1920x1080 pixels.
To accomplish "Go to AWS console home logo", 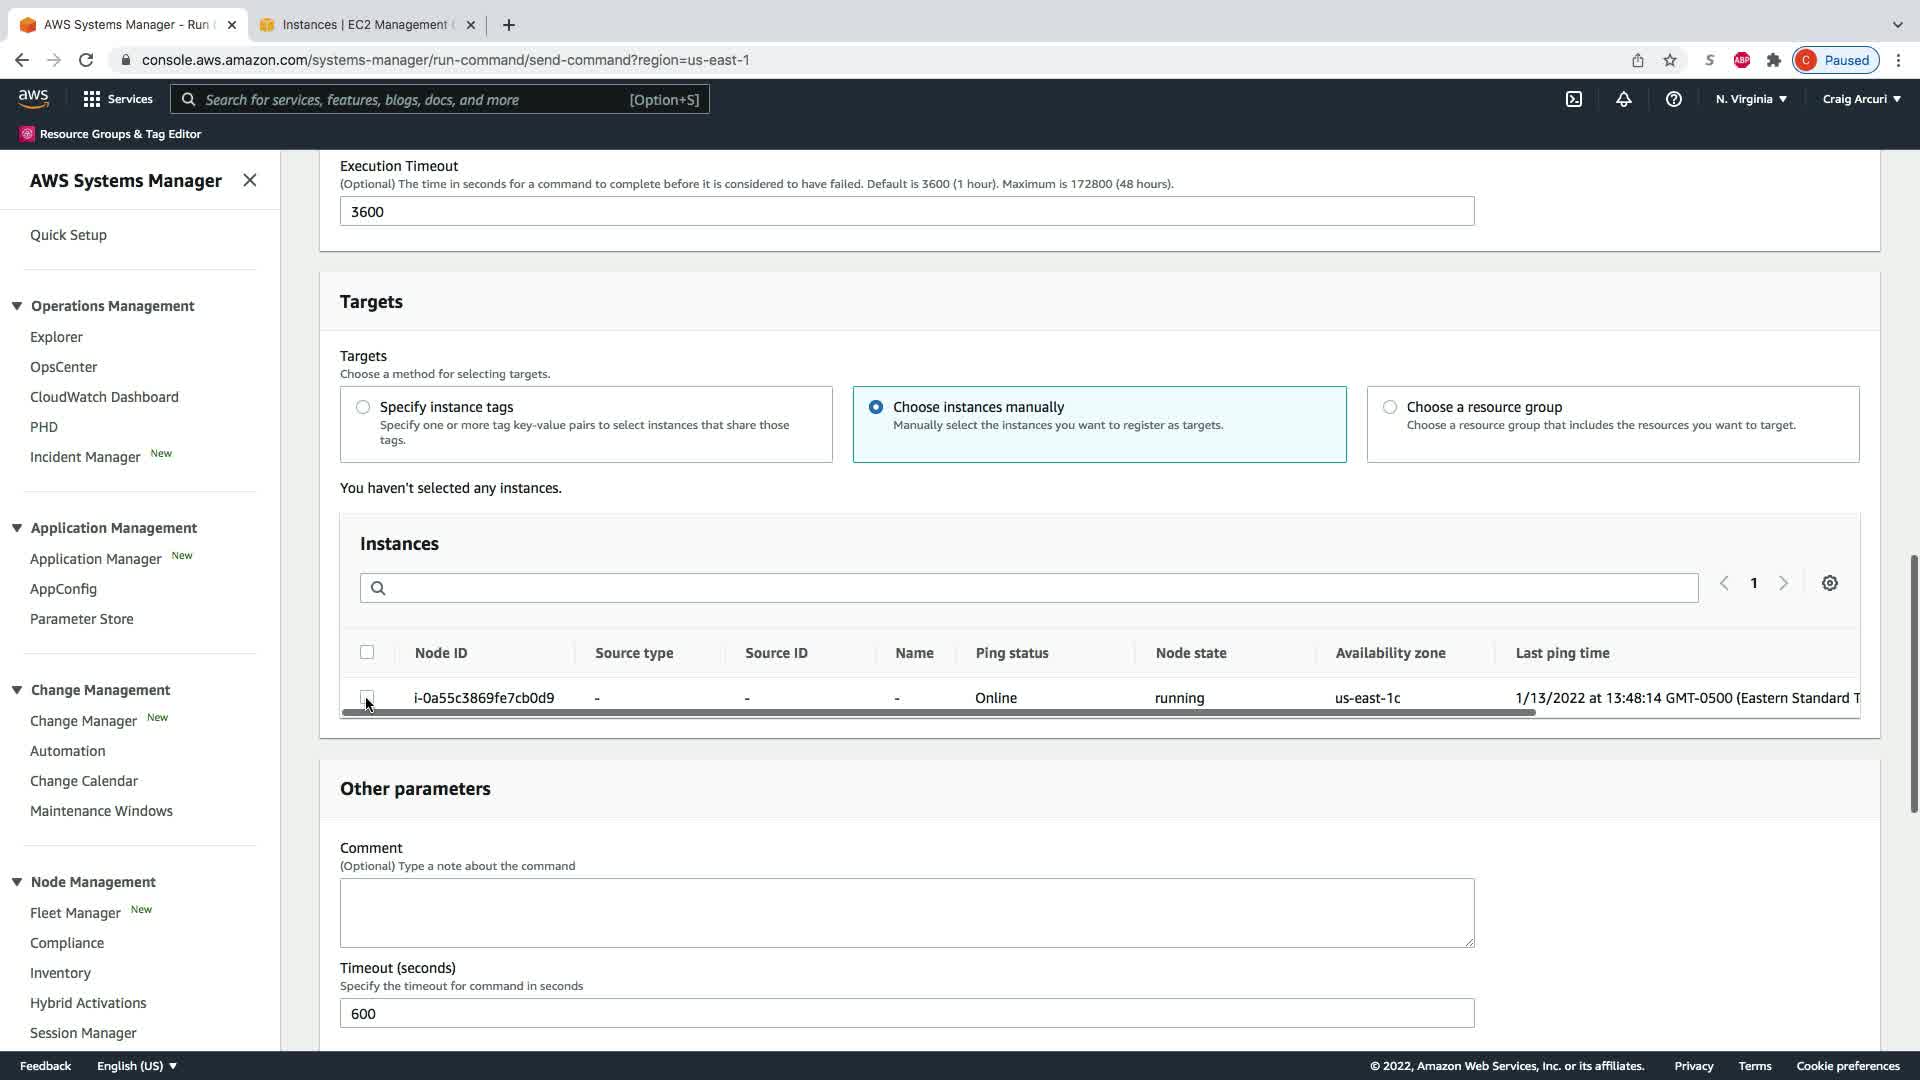I will (33, 98).
